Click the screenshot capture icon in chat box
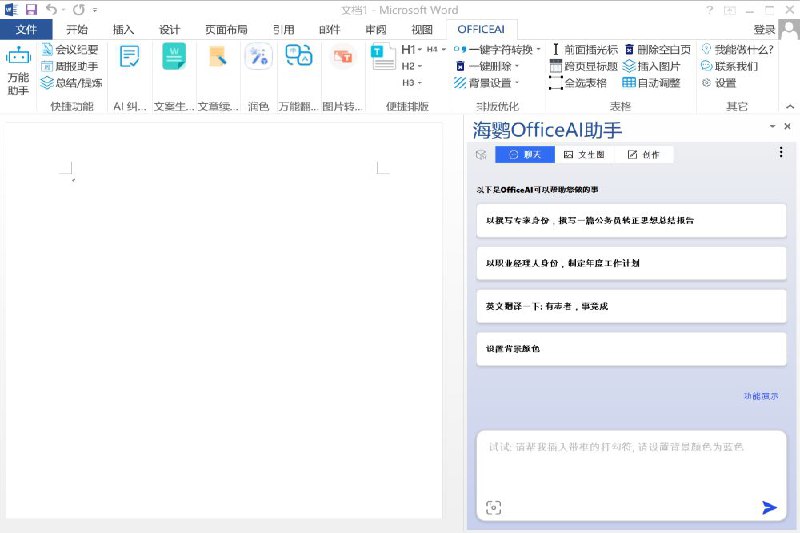The width and height of the screenshot is (800, 533). coord(493,507)
